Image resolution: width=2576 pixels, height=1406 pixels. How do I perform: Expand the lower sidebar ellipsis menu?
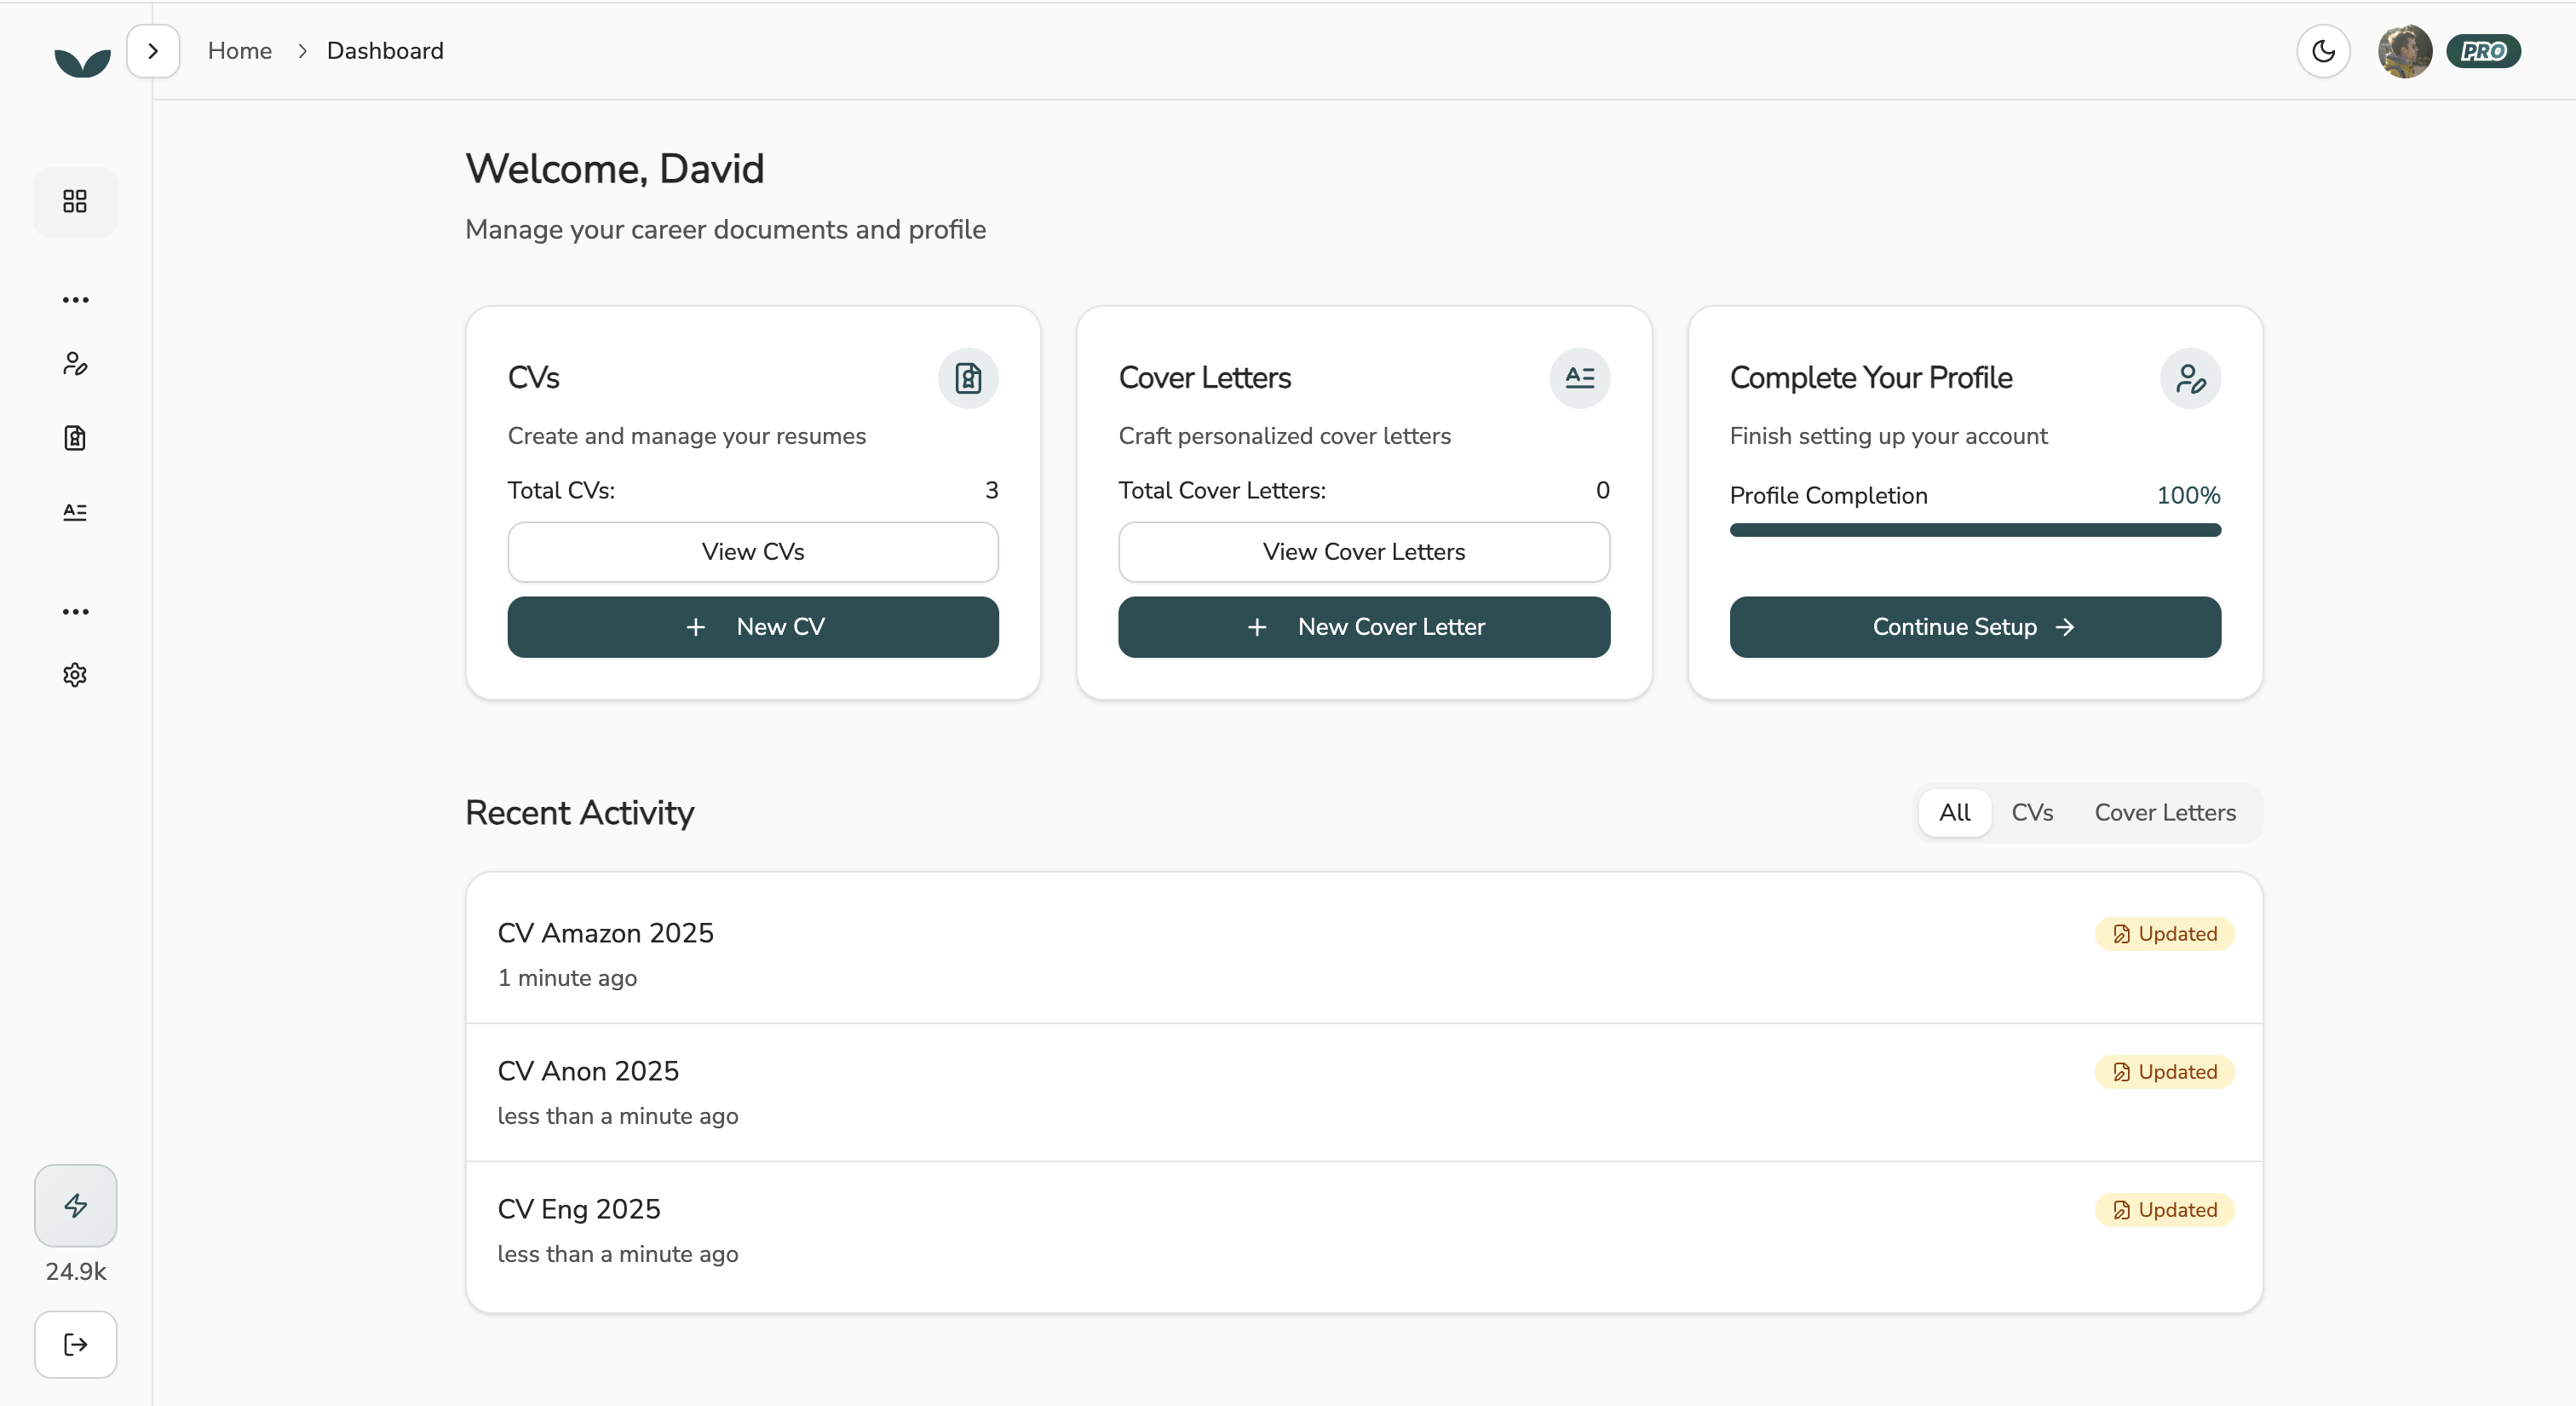(75, 612)
